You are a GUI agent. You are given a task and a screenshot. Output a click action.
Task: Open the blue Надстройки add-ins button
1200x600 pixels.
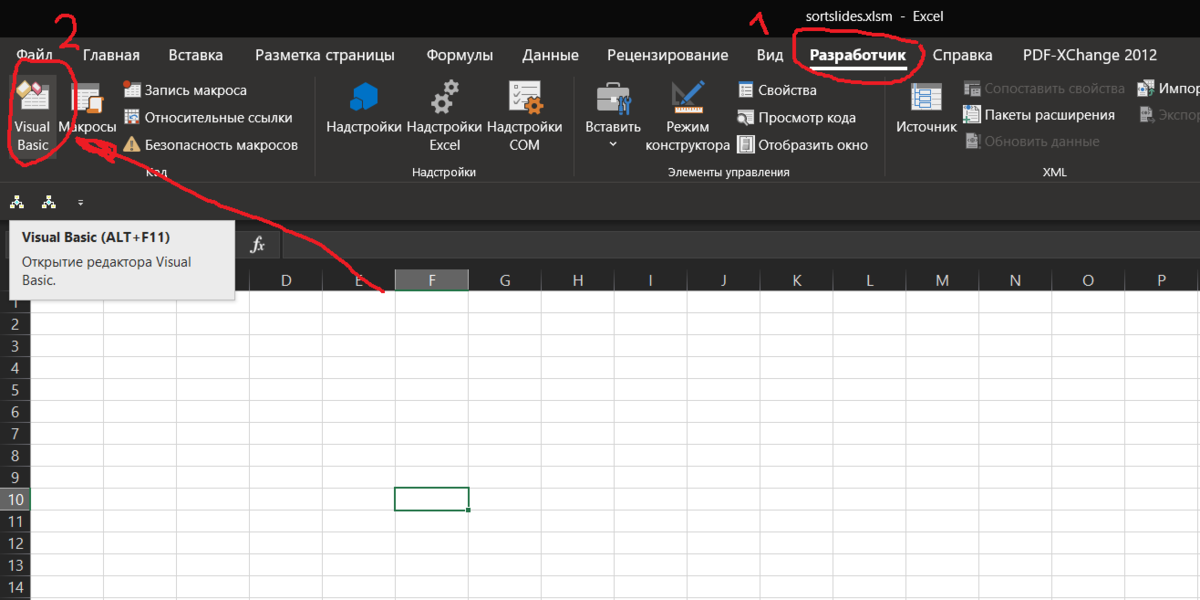coord(364,110)
